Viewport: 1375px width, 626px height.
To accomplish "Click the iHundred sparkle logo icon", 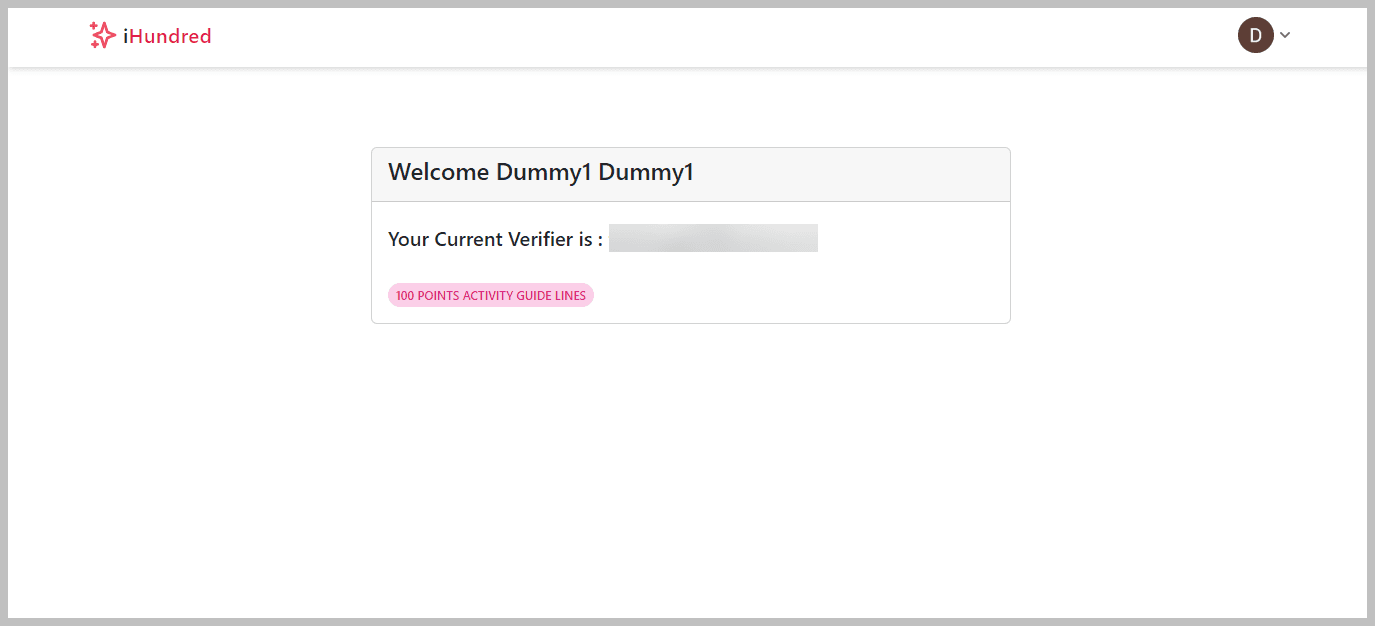I will click(102, 36).
